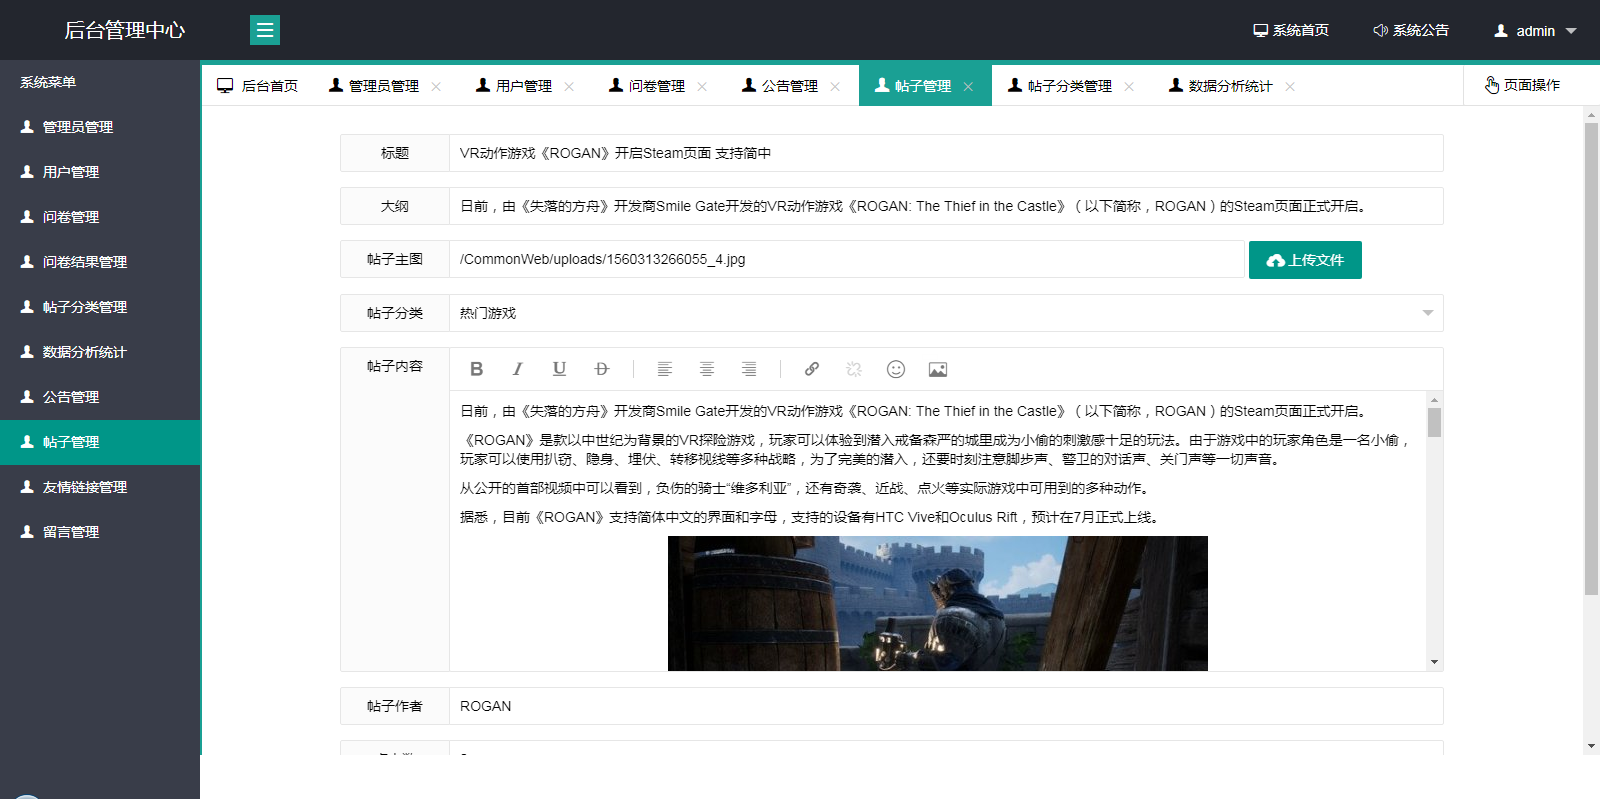Click the 后台管理中心 title logo
The height and width of the screenshot is (799, 1600).
pos(124,30)
